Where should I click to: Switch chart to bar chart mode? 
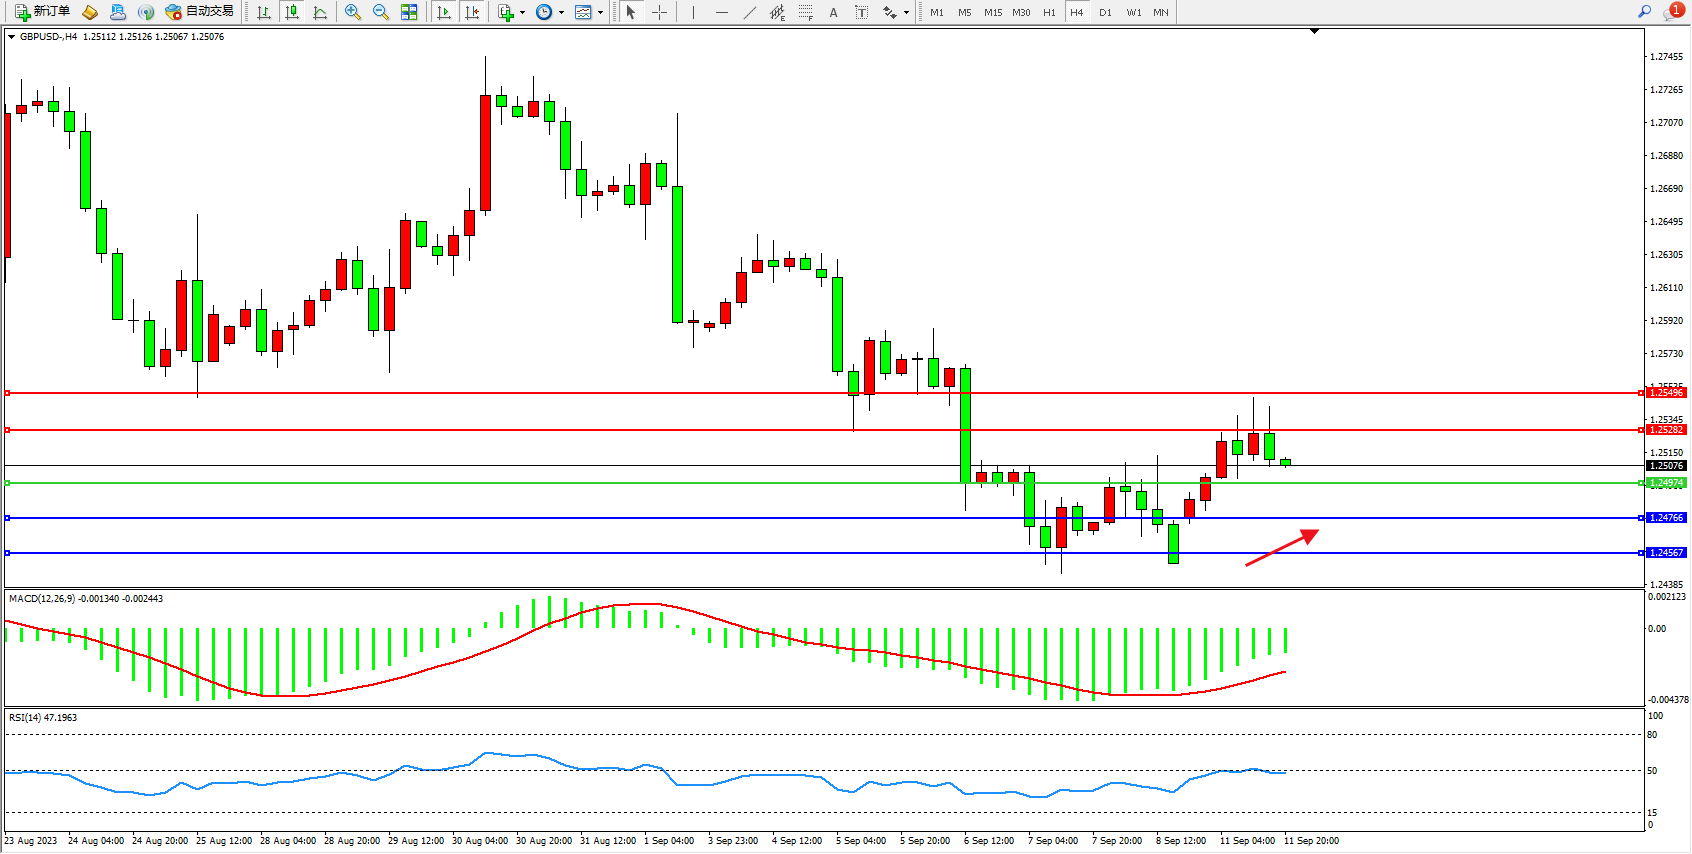(x=264, y=13)
